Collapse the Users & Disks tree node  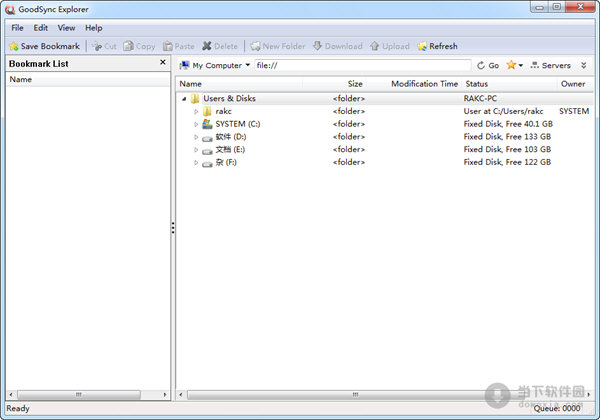tap(184, 99)
